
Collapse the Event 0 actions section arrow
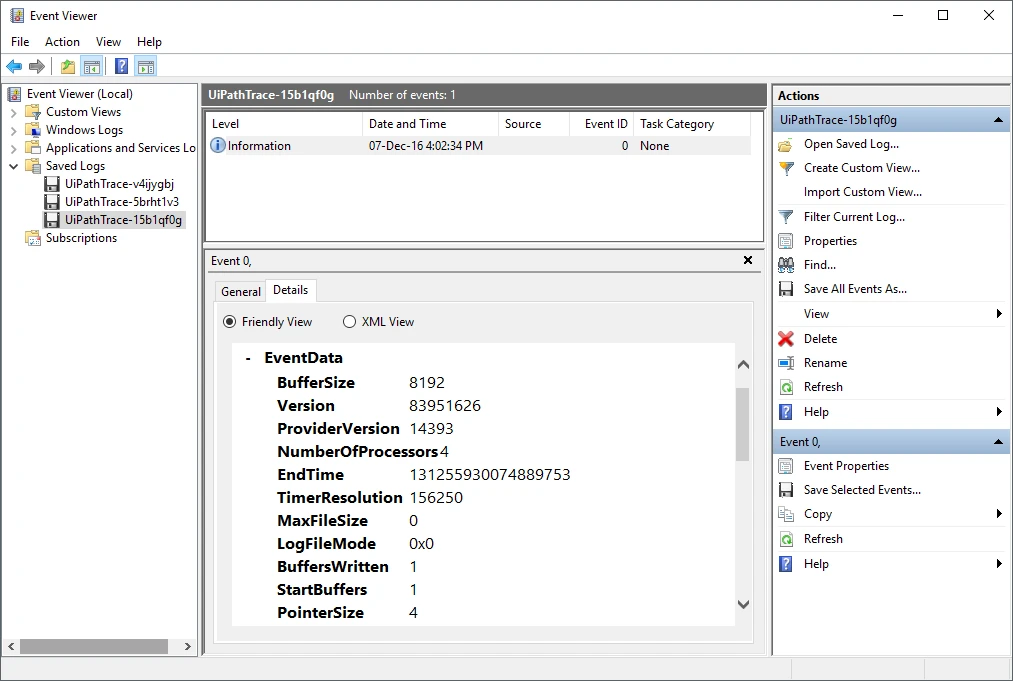(998, 442)
